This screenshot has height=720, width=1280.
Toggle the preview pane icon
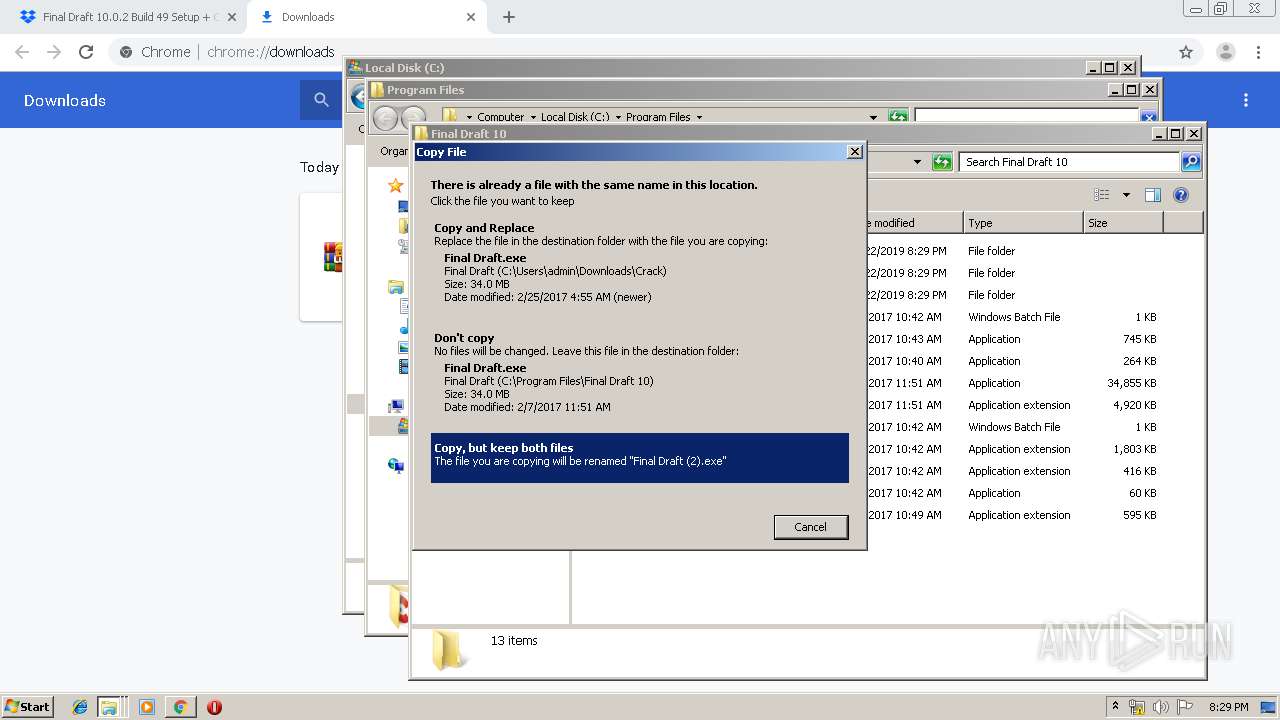pos(1153,195)
